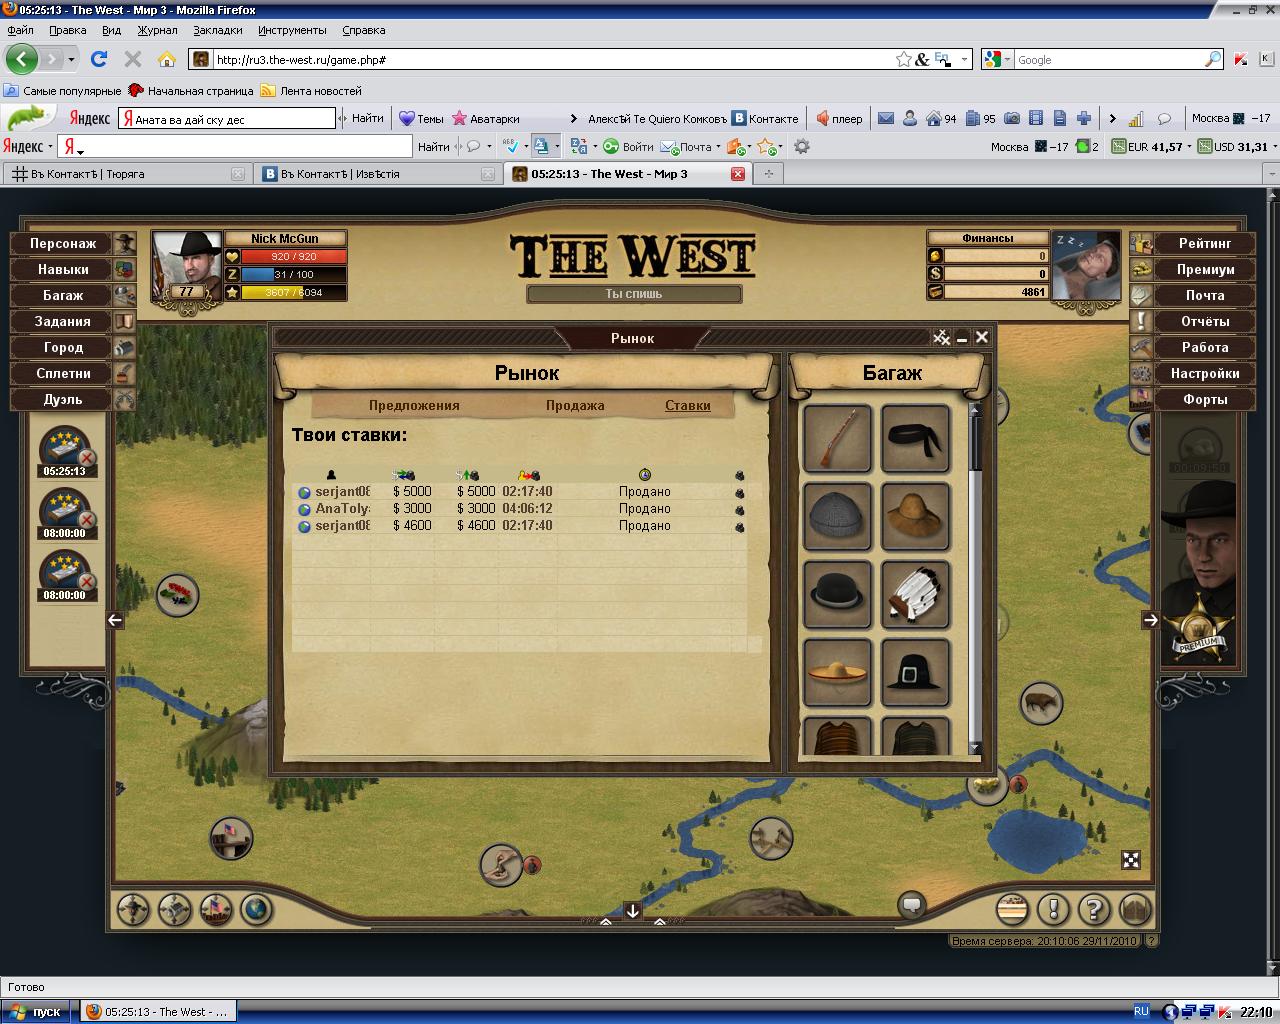Open the back-forward history dropdown
This screenshot has height=1024, width=1280.
tap(71, 60)
